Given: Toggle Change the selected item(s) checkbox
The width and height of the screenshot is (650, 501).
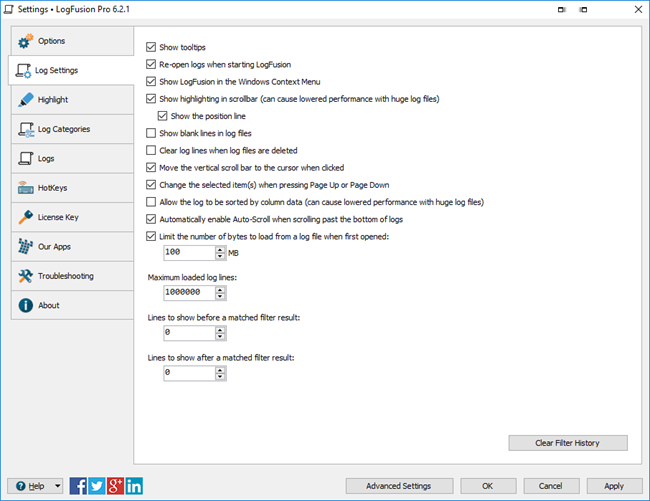Looking at the screenshot, I should point(151,185).
